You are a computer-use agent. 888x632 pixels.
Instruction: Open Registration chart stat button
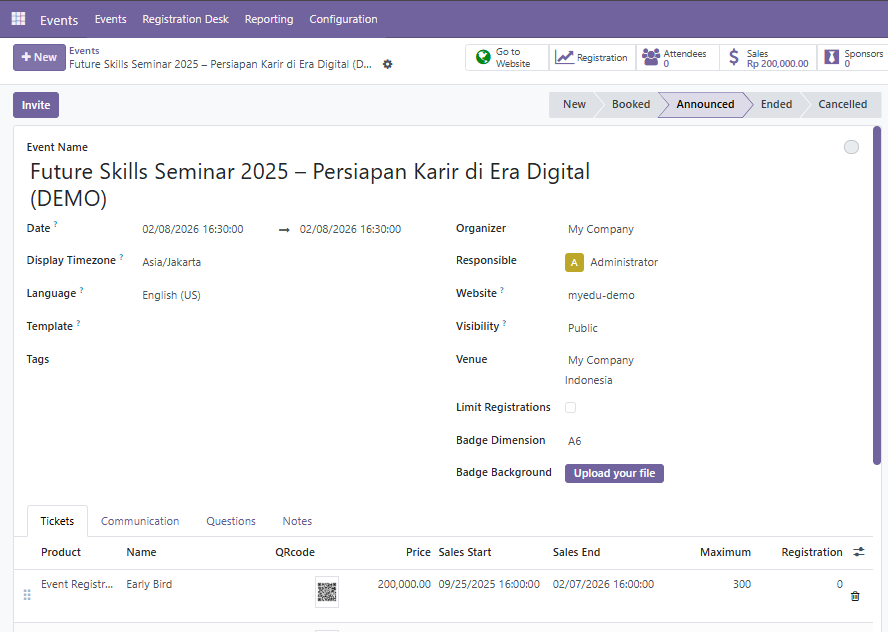592,58
